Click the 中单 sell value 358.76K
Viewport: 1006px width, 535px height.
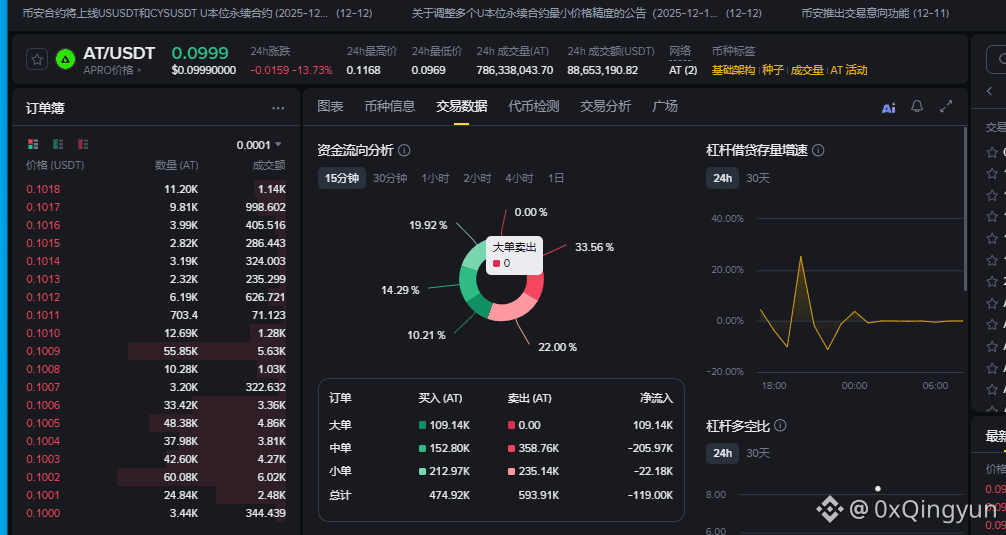[539, 448]
